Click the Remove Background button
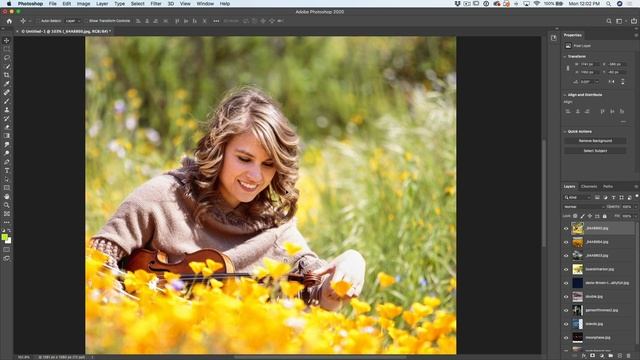This screenshot has height=360, width=640. (595, 141)
